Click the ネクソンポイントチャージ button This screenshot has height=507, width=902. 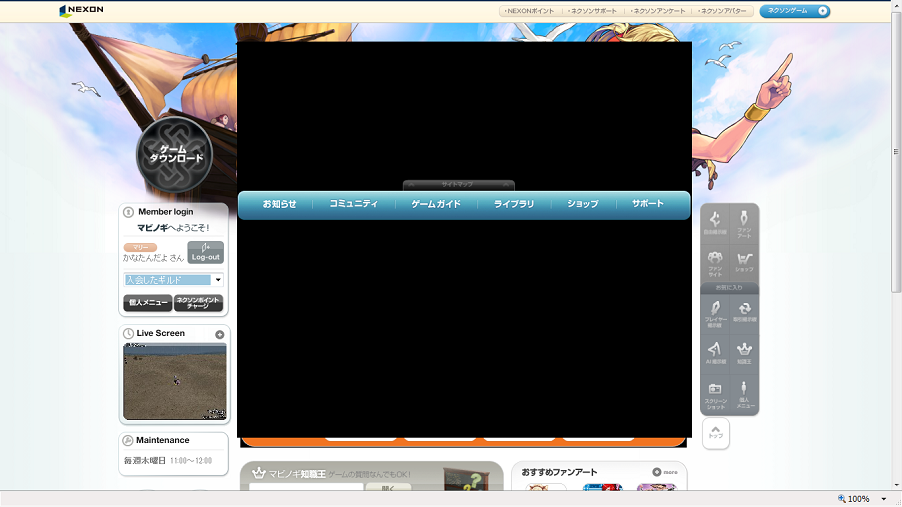pos(198,303)
